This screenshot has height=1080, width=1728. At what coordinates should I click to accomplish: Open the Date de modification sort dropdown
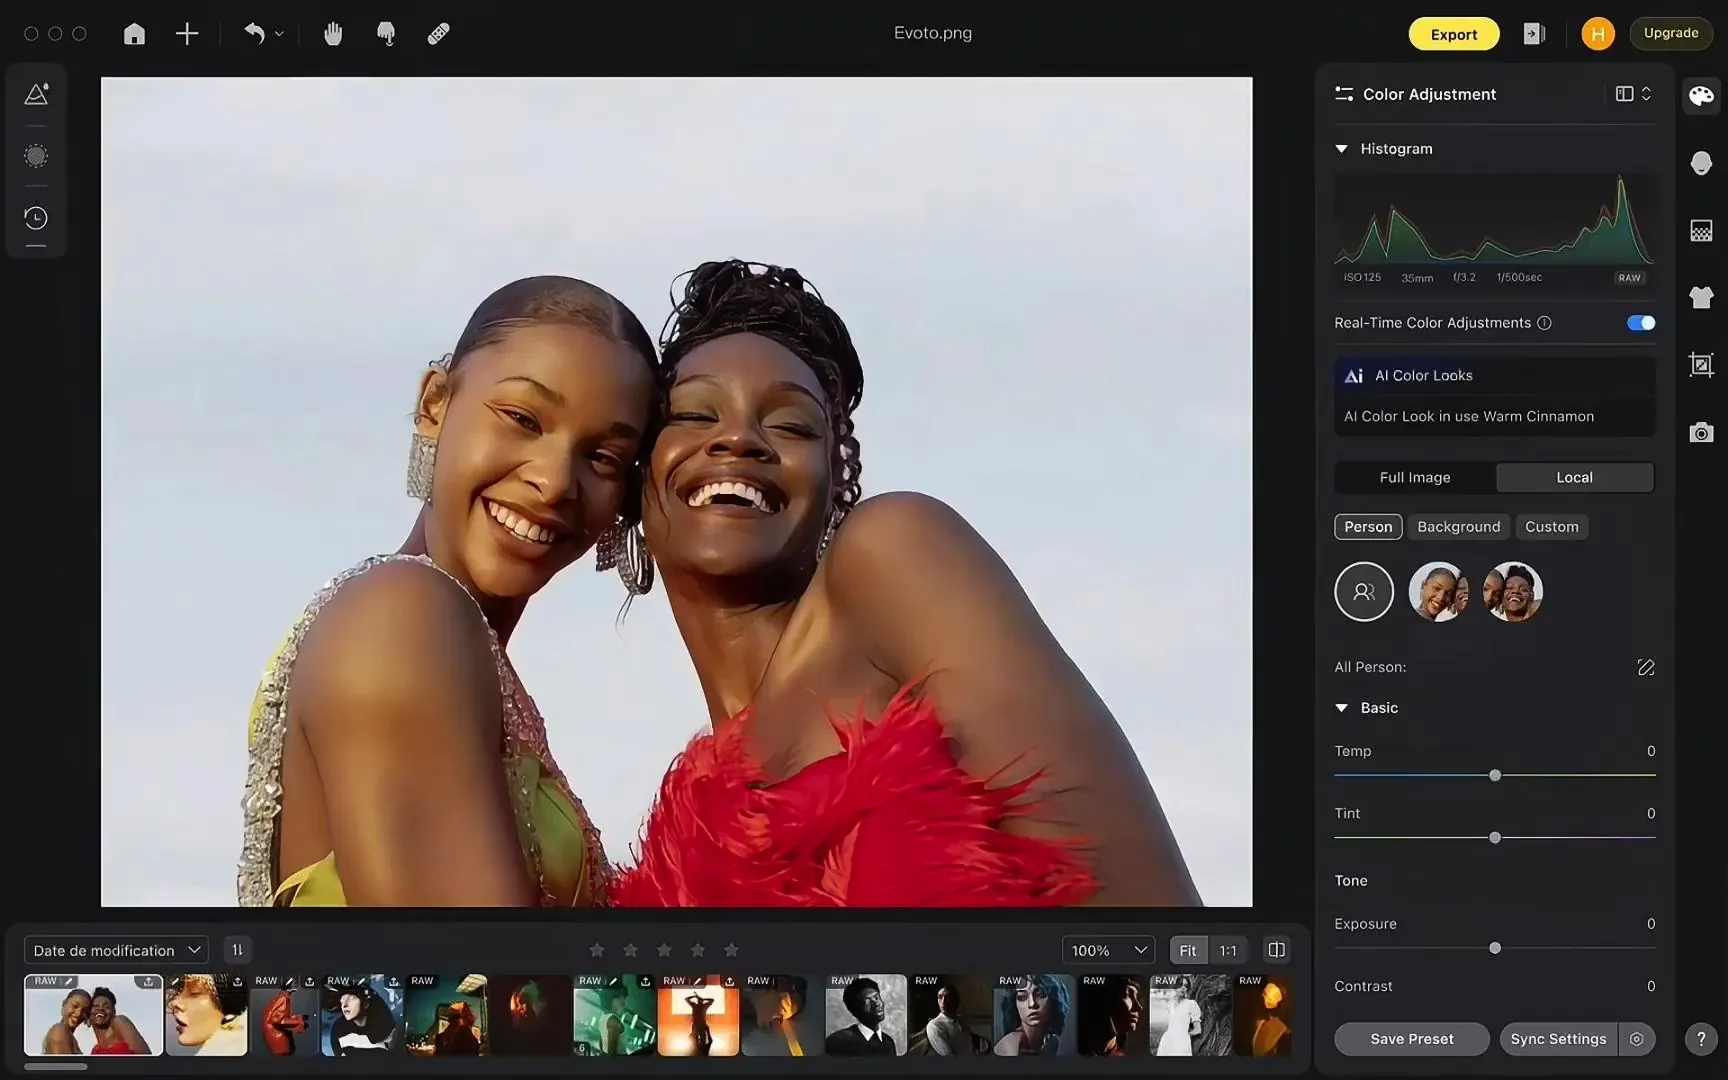(x=114, y=950)
